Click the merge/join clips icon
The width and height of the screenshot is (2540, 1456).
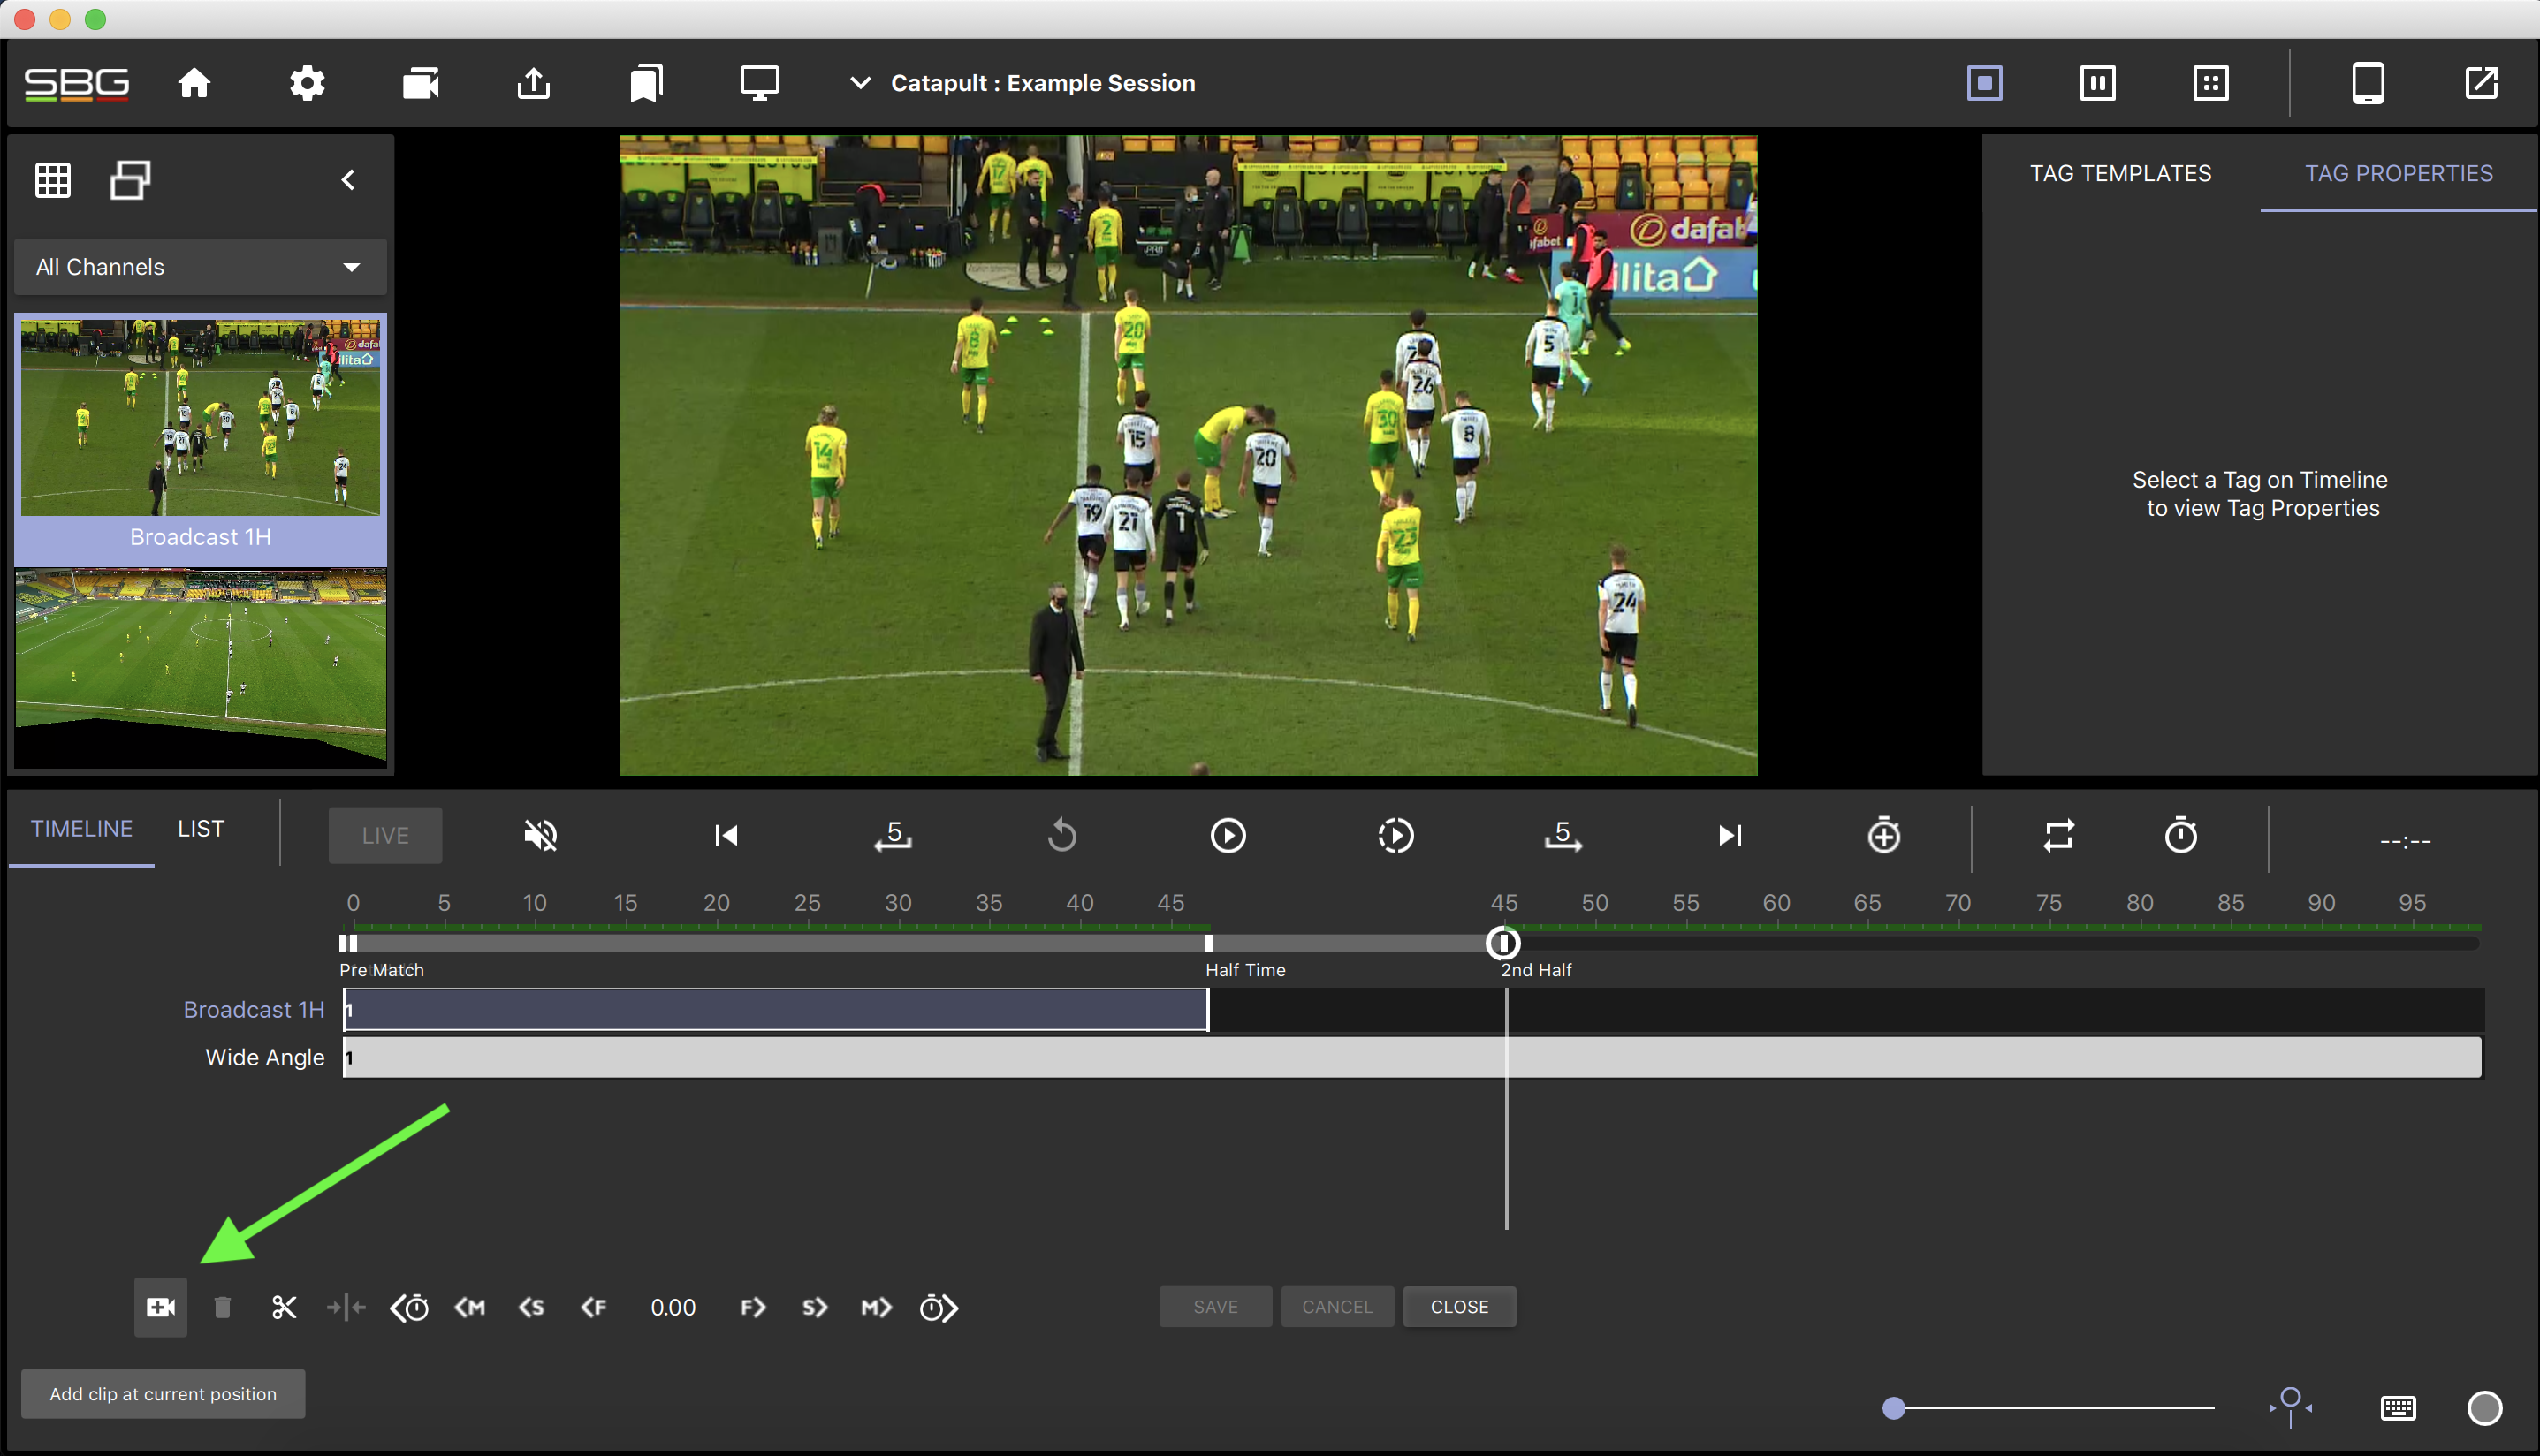pyautogui.click(x=346, y=1307)
